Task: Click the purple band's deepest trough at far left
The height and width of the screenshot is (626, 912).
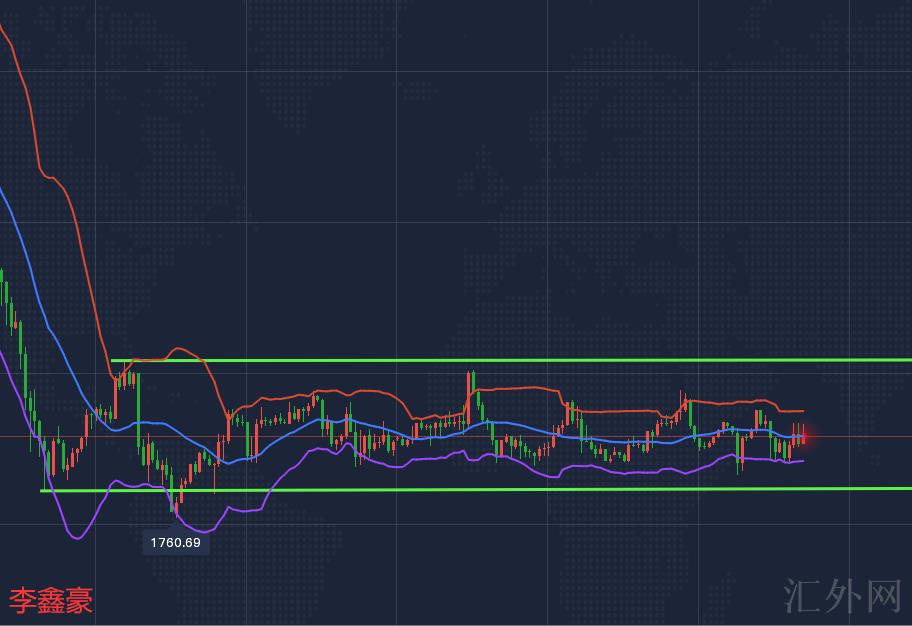Action: point(77,537)
